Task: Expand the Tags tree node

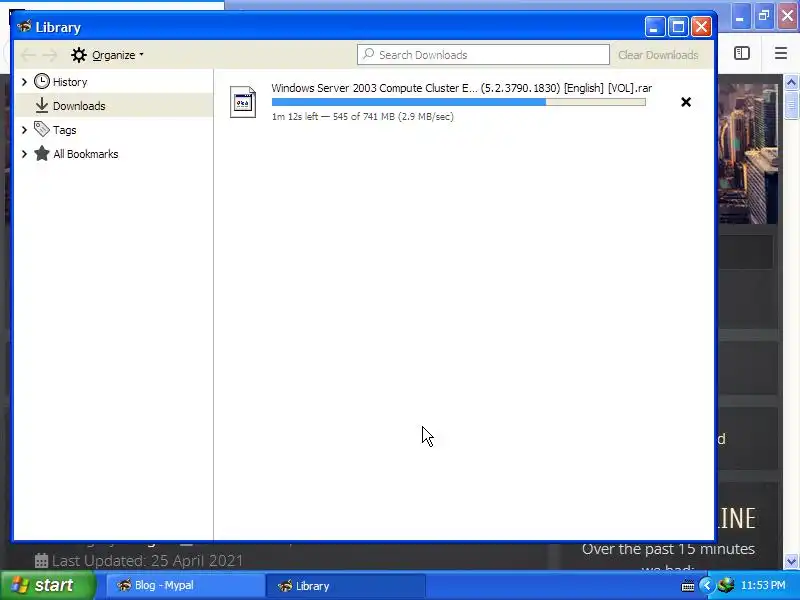Action: [x=24, y=130]
